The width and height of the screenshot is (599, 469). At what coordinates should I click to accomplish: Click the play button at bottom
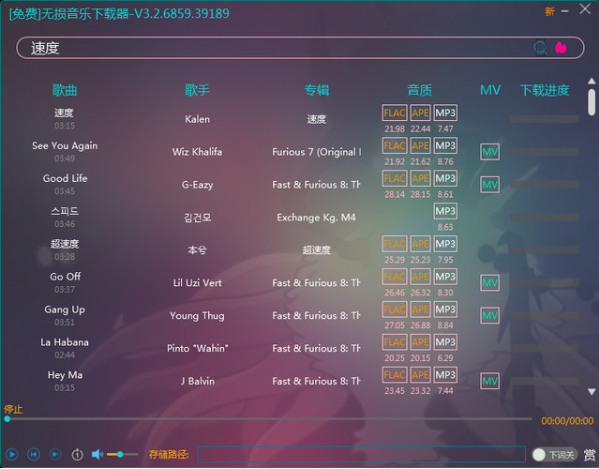(12, 454)
